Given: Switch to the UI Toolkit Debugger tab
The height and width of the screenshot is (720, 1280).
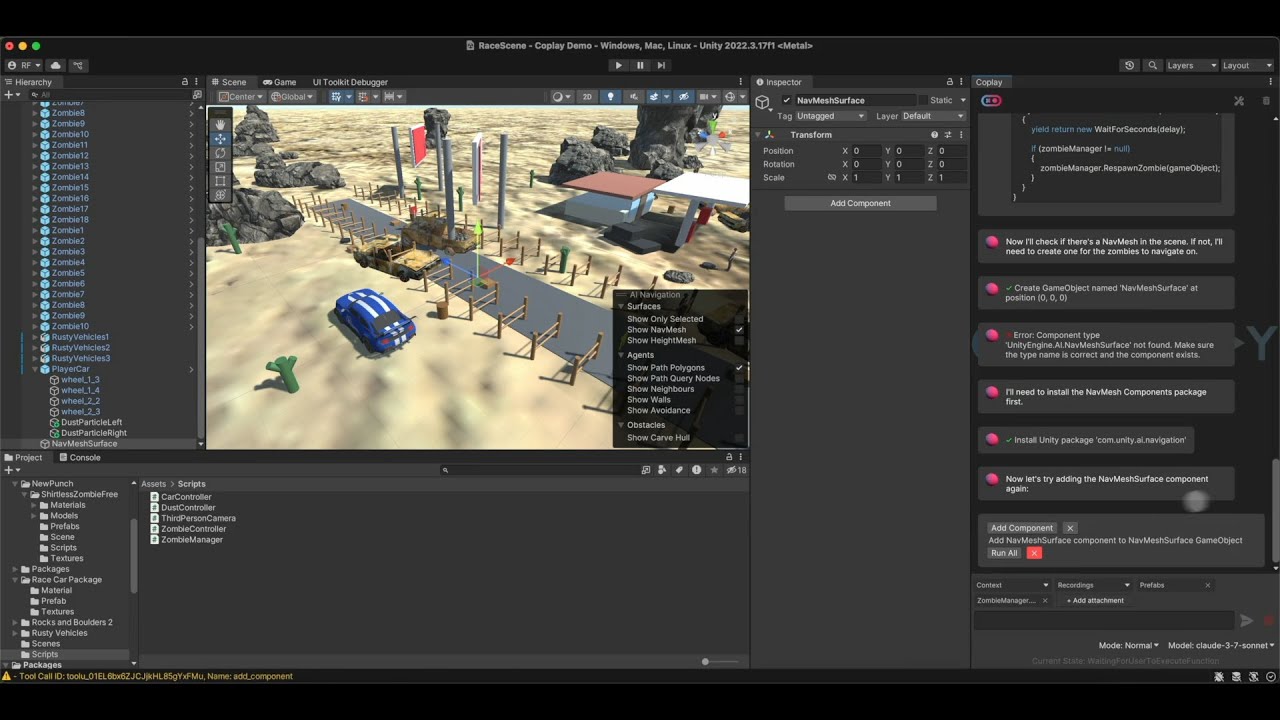Looking at the screenshot, I should (350, 82).
